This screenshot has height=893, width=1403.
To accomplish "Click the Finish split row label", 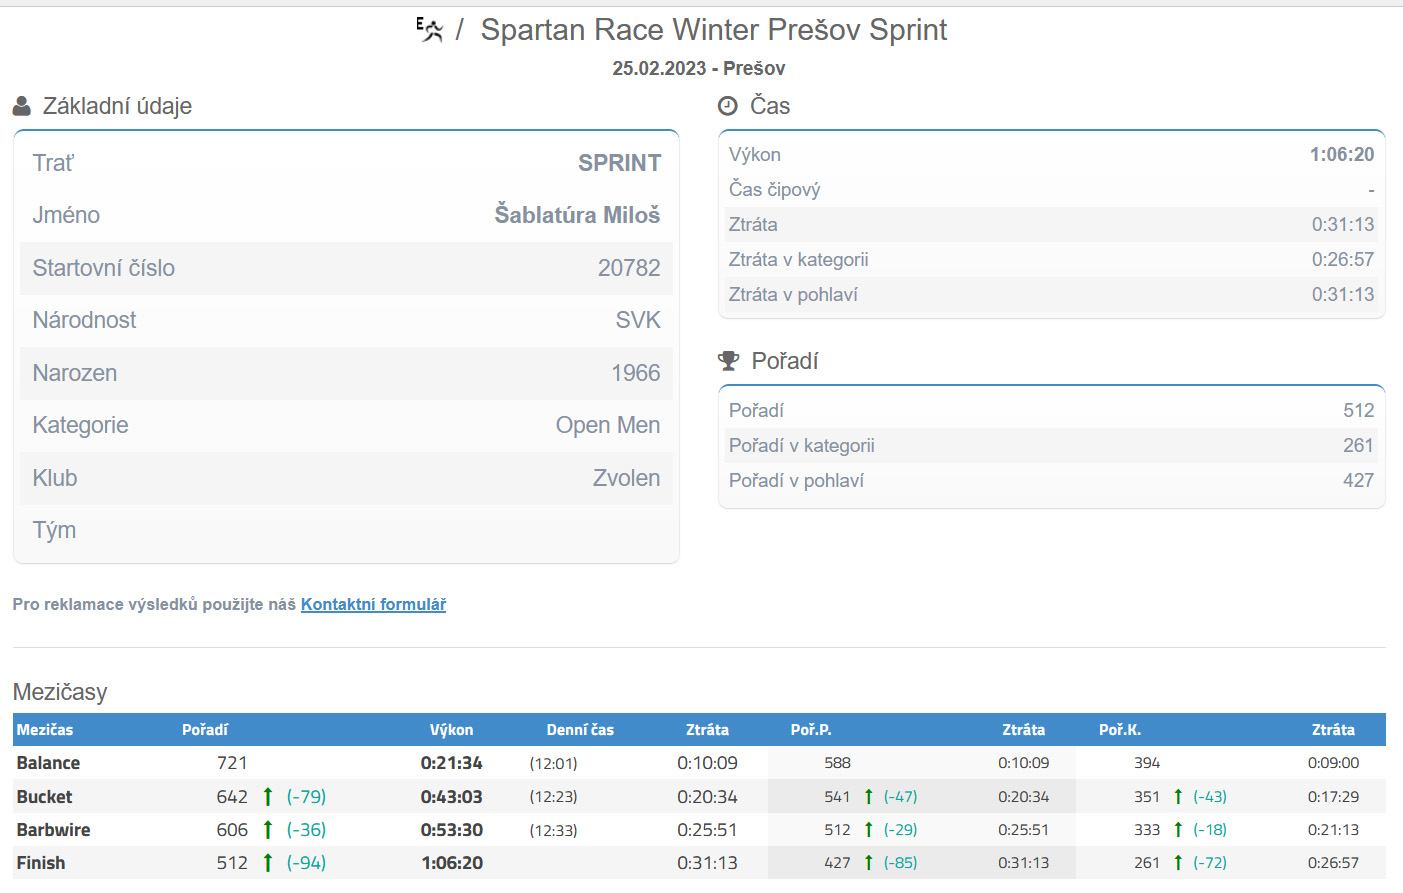I will (x=41, y=863).
